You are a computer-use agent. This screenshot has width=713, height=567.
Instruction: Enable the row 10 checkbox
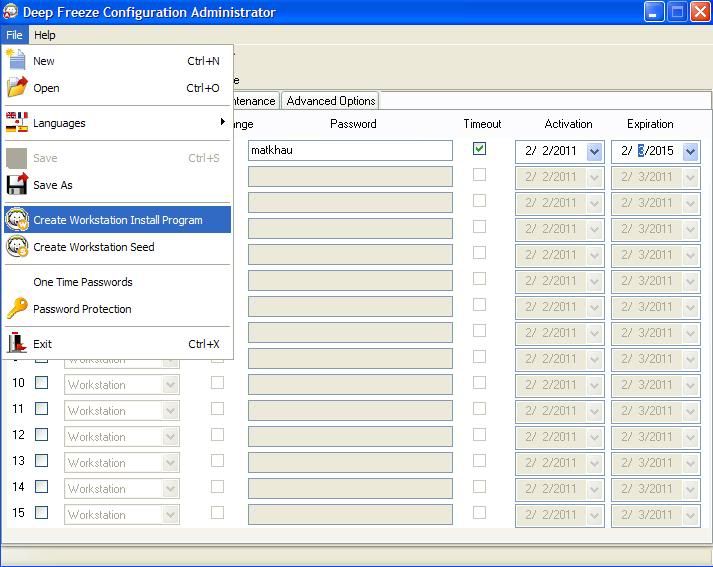pyautogui.click(x=41, y=383)
